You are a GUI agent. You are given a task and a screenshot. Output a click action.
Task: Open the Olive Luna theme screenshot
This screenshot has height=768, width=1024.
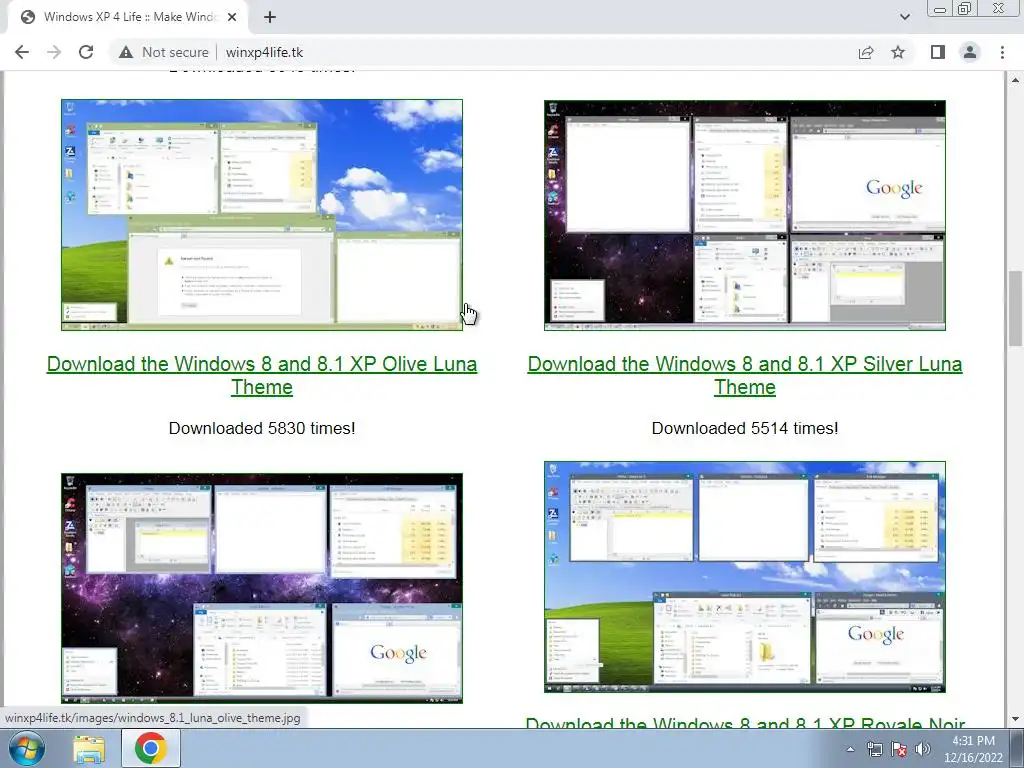tap(262, 215)
